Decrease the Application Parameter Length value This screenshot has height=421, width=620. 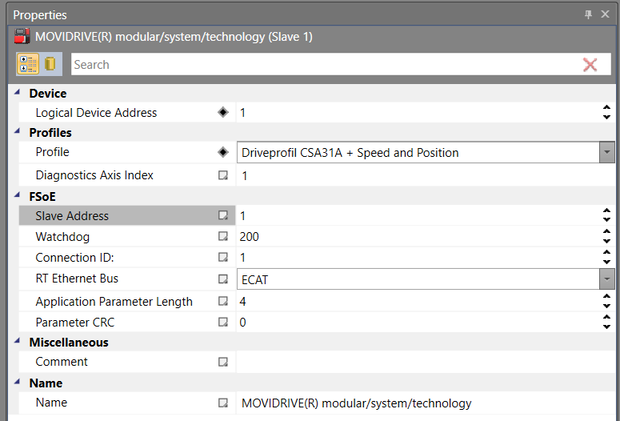coord(606,306)
